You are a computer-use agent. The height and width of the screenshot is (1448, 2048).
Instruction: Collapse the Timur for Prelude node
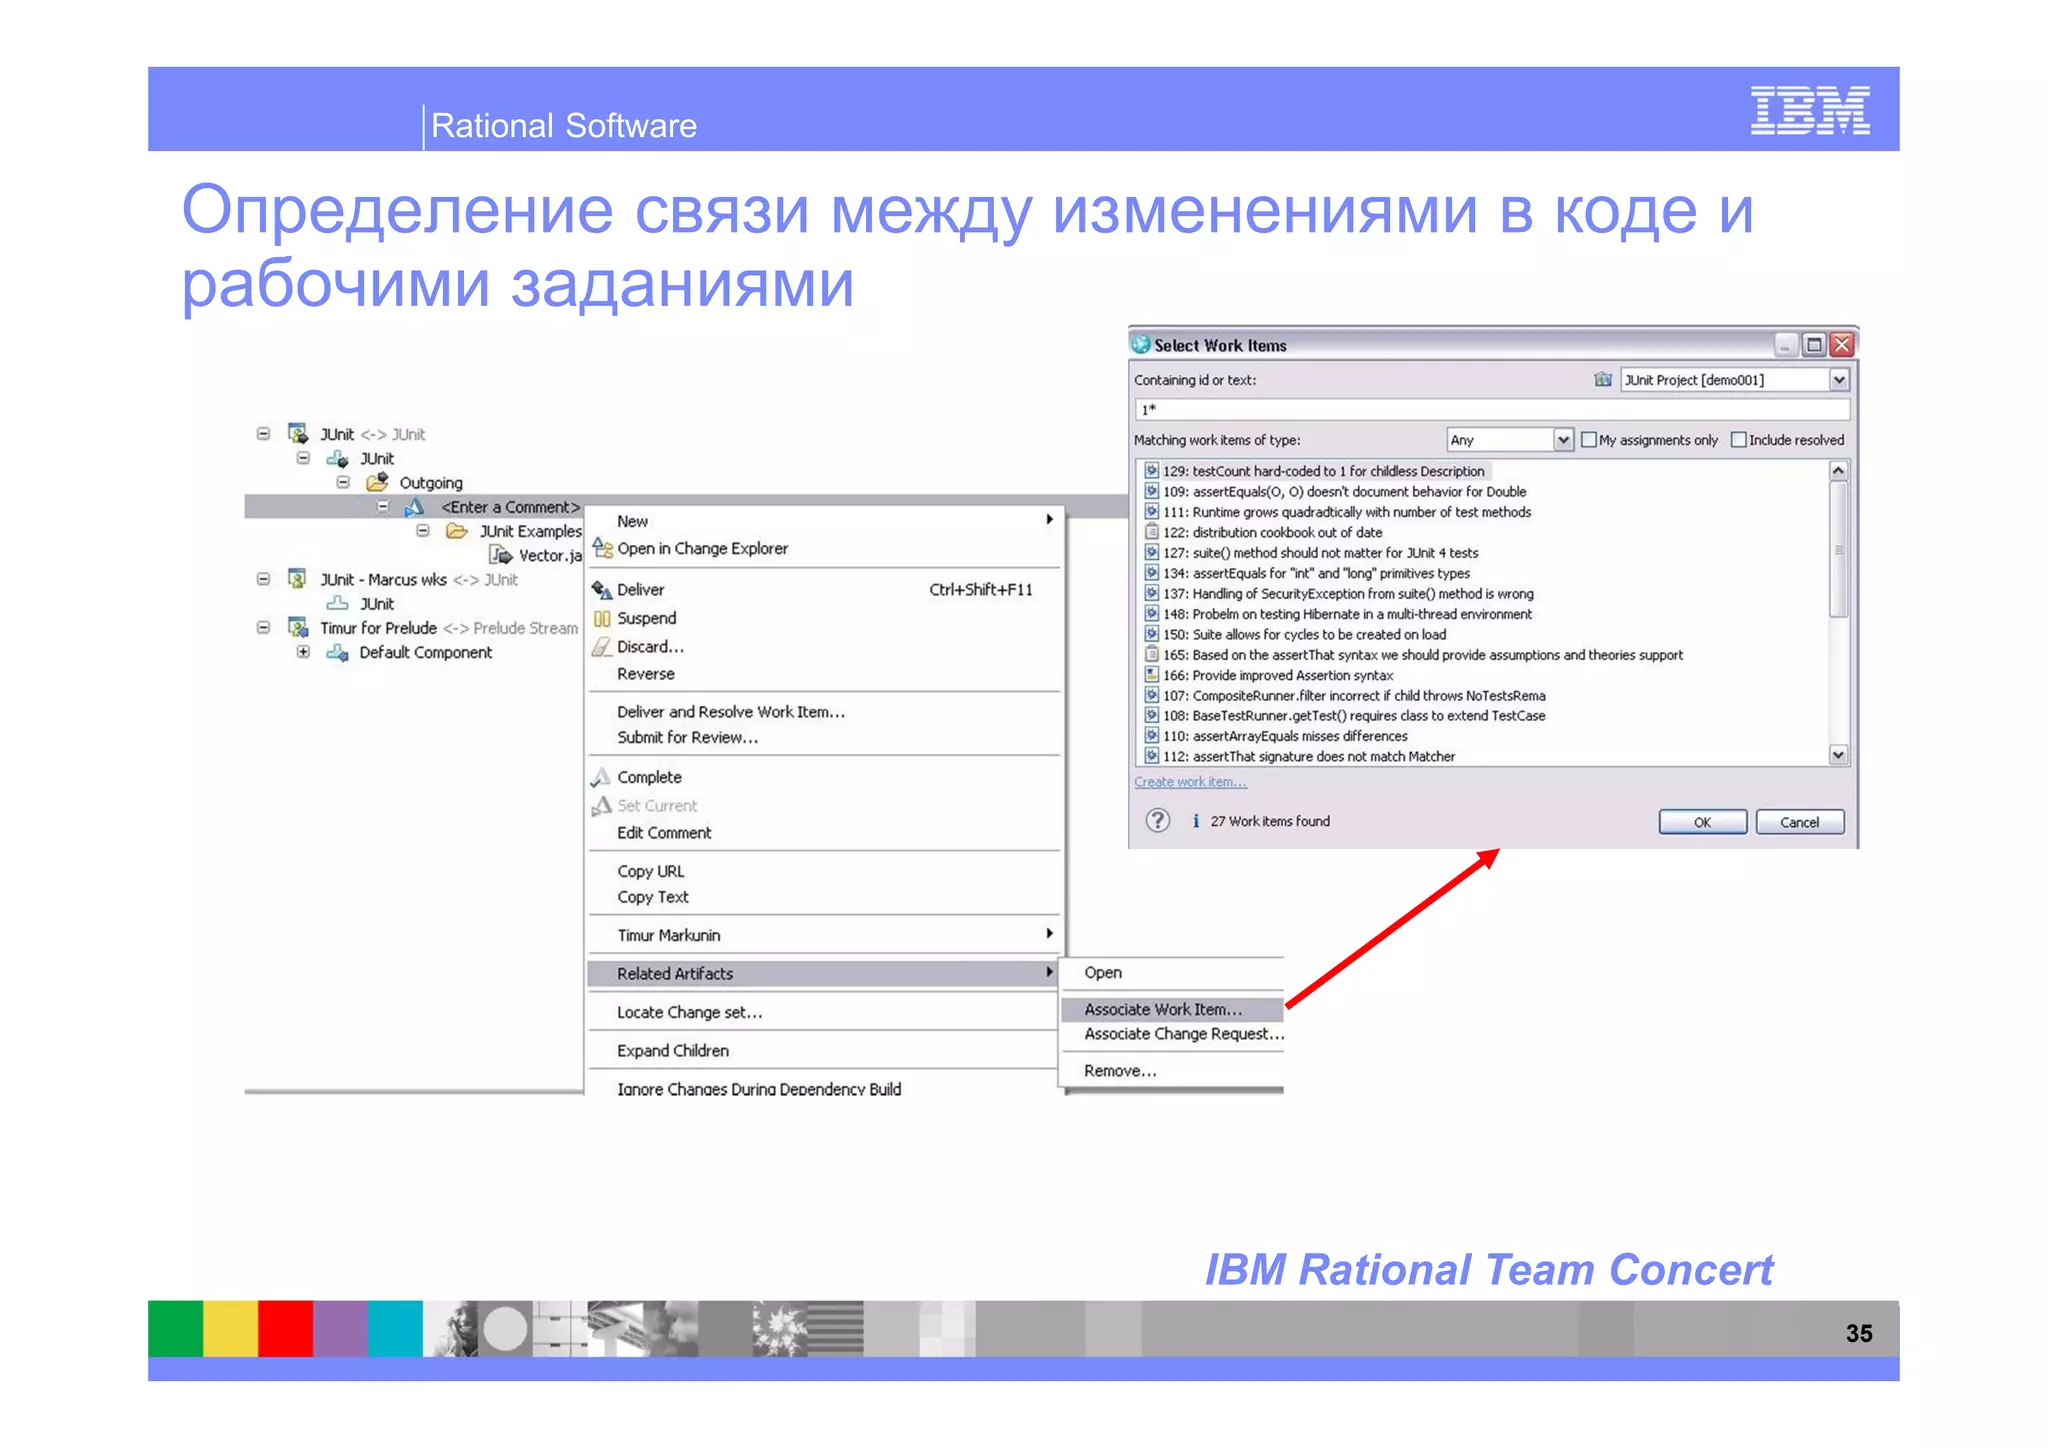263,628
